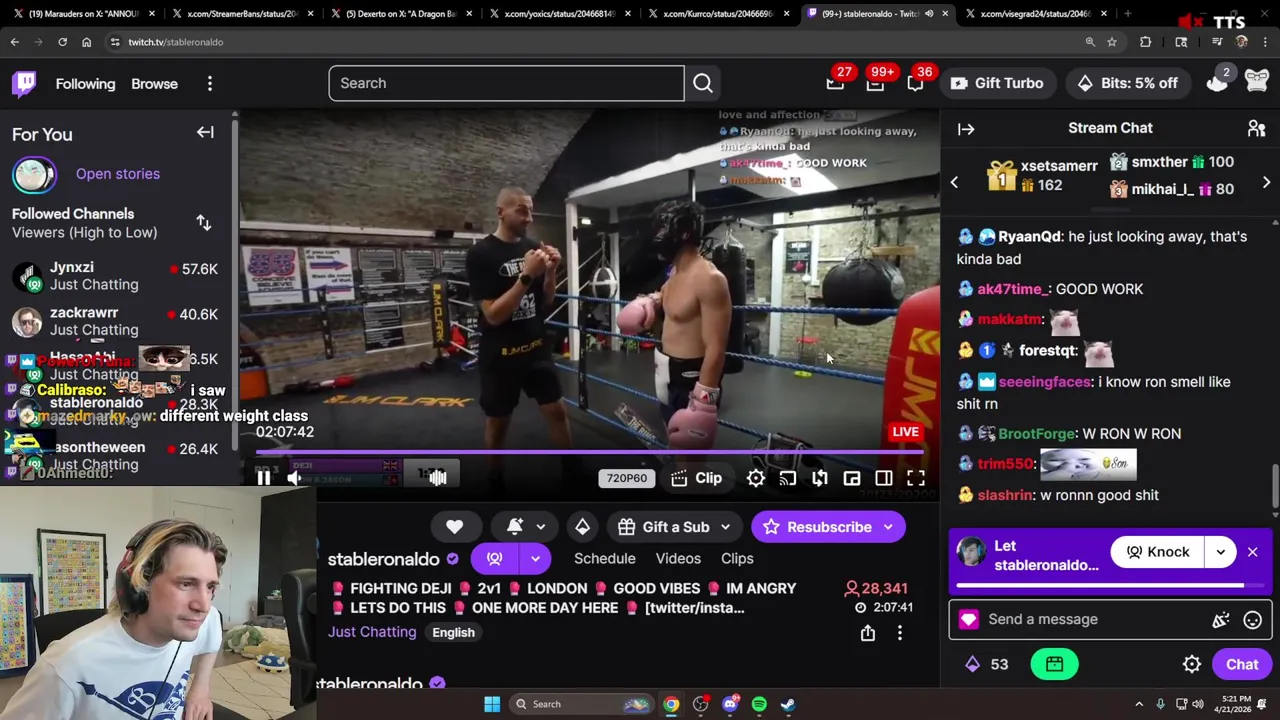Open the video player settings gear
This screenshot has width=1280, height=720.
coord(756,478)
